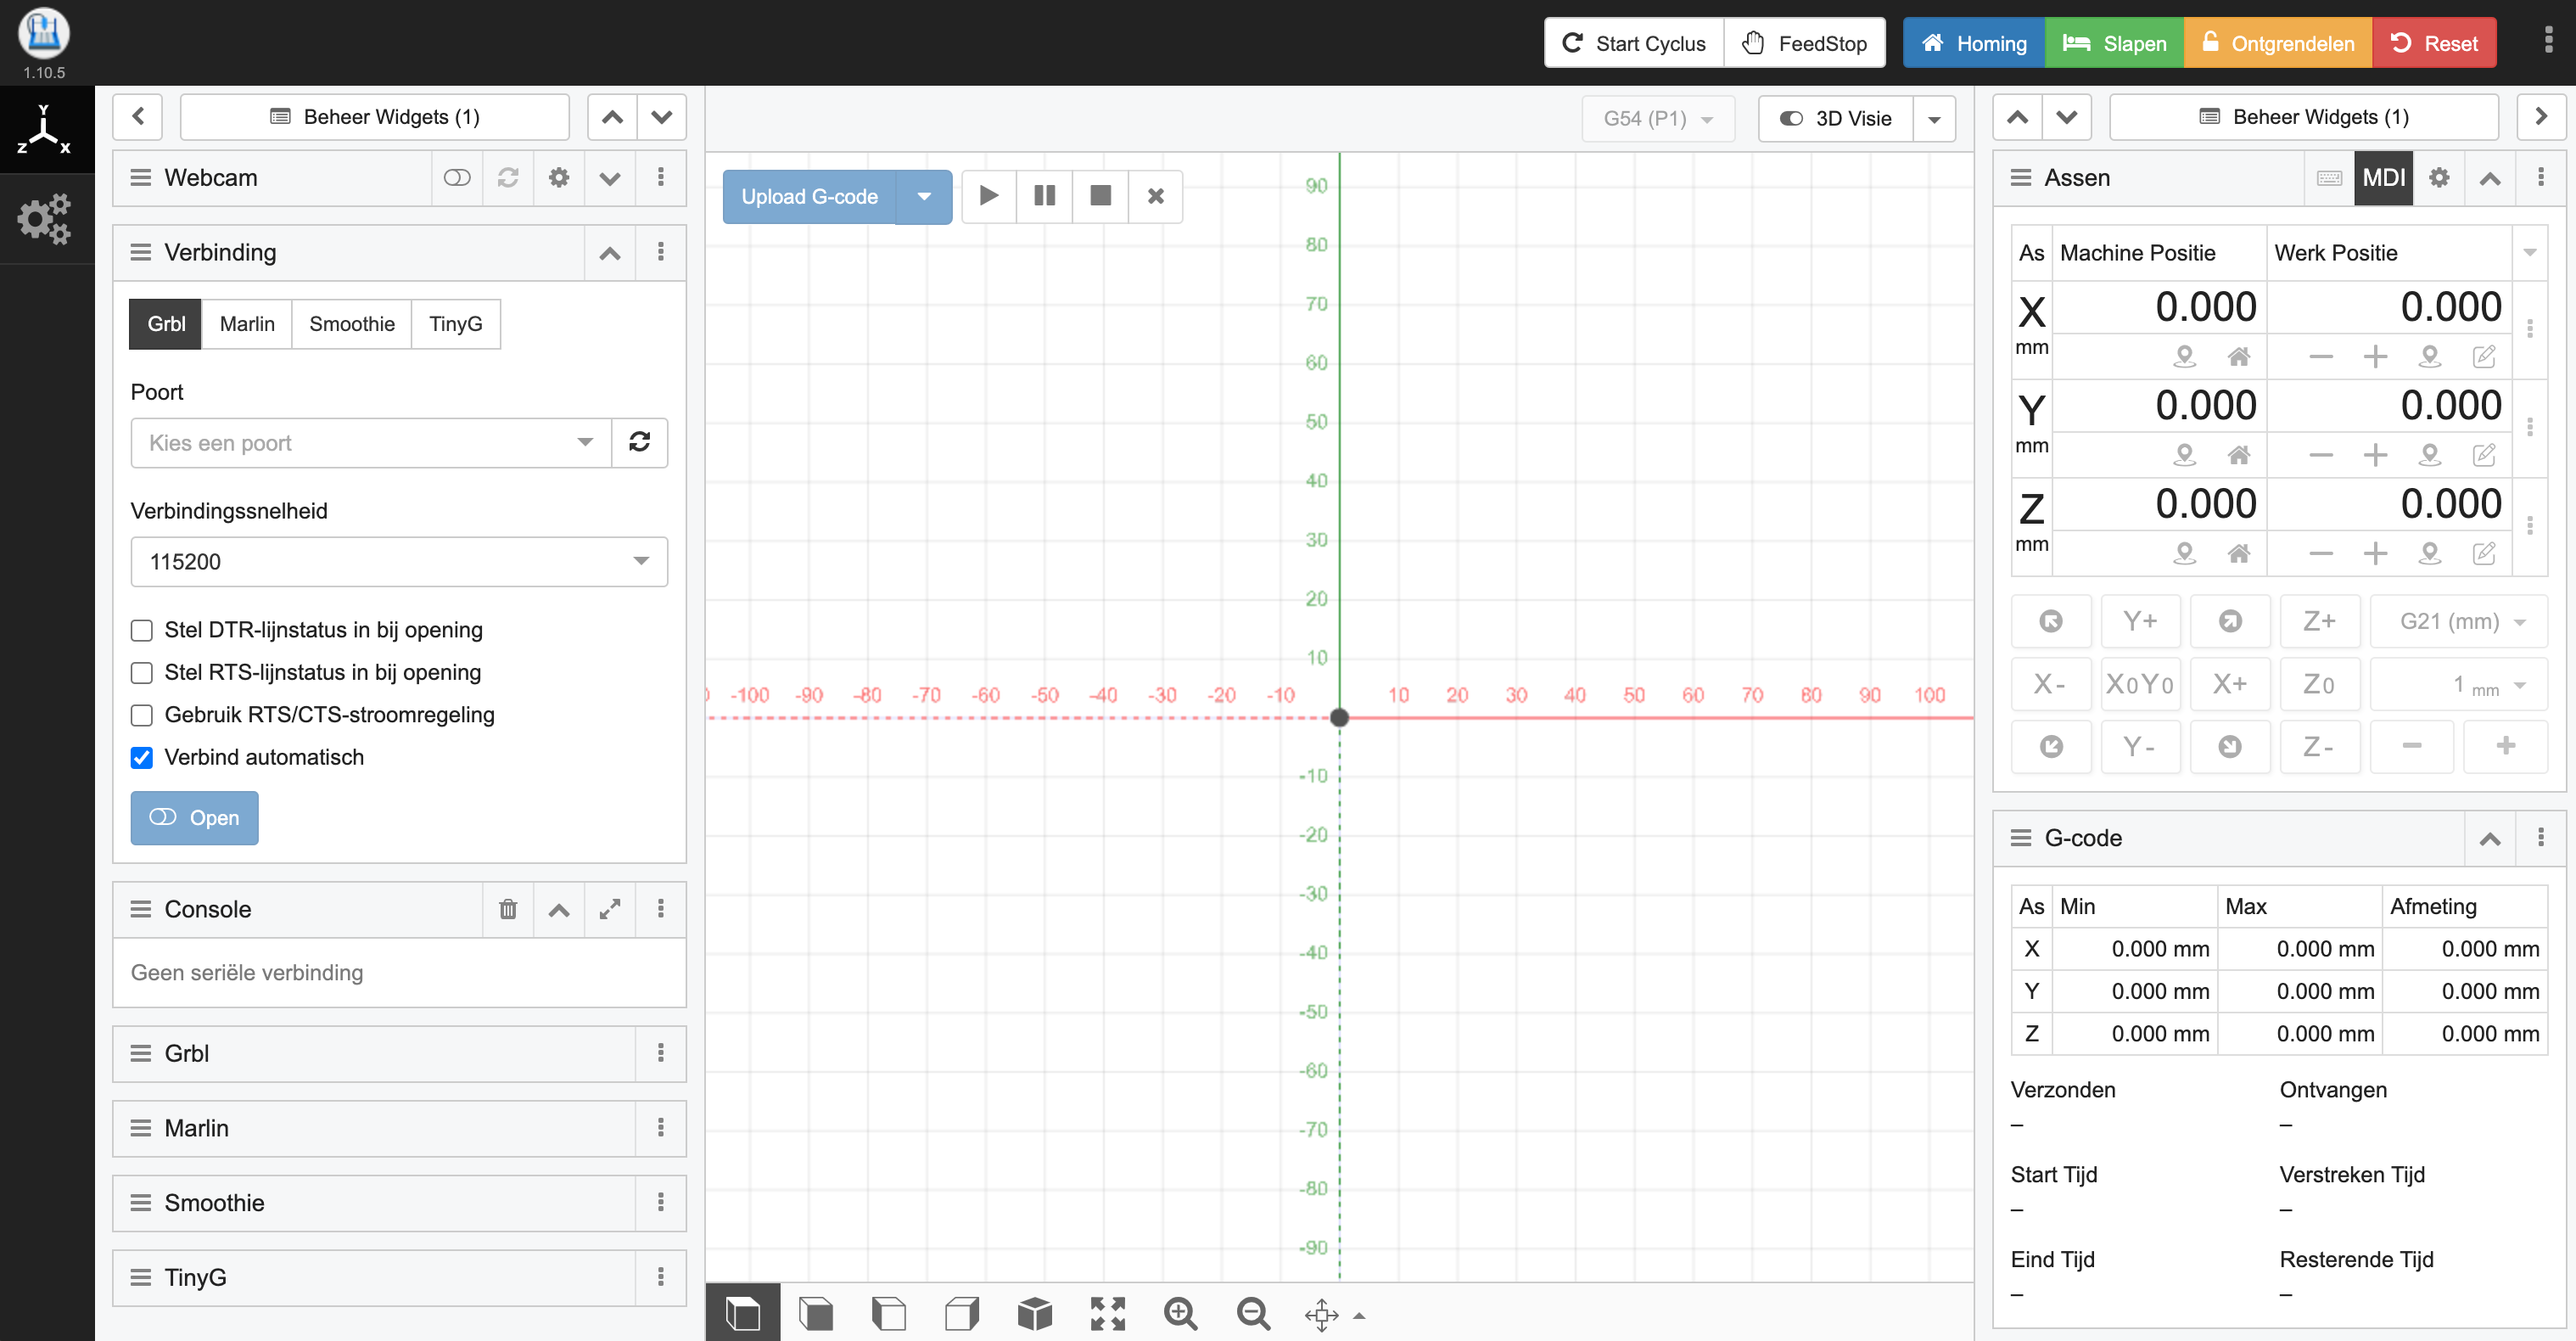This screenshot has width=2576, height=1341.
Task: Open the G54 (P1) coordinate dropdown
Action: (x=1658, y=118)
